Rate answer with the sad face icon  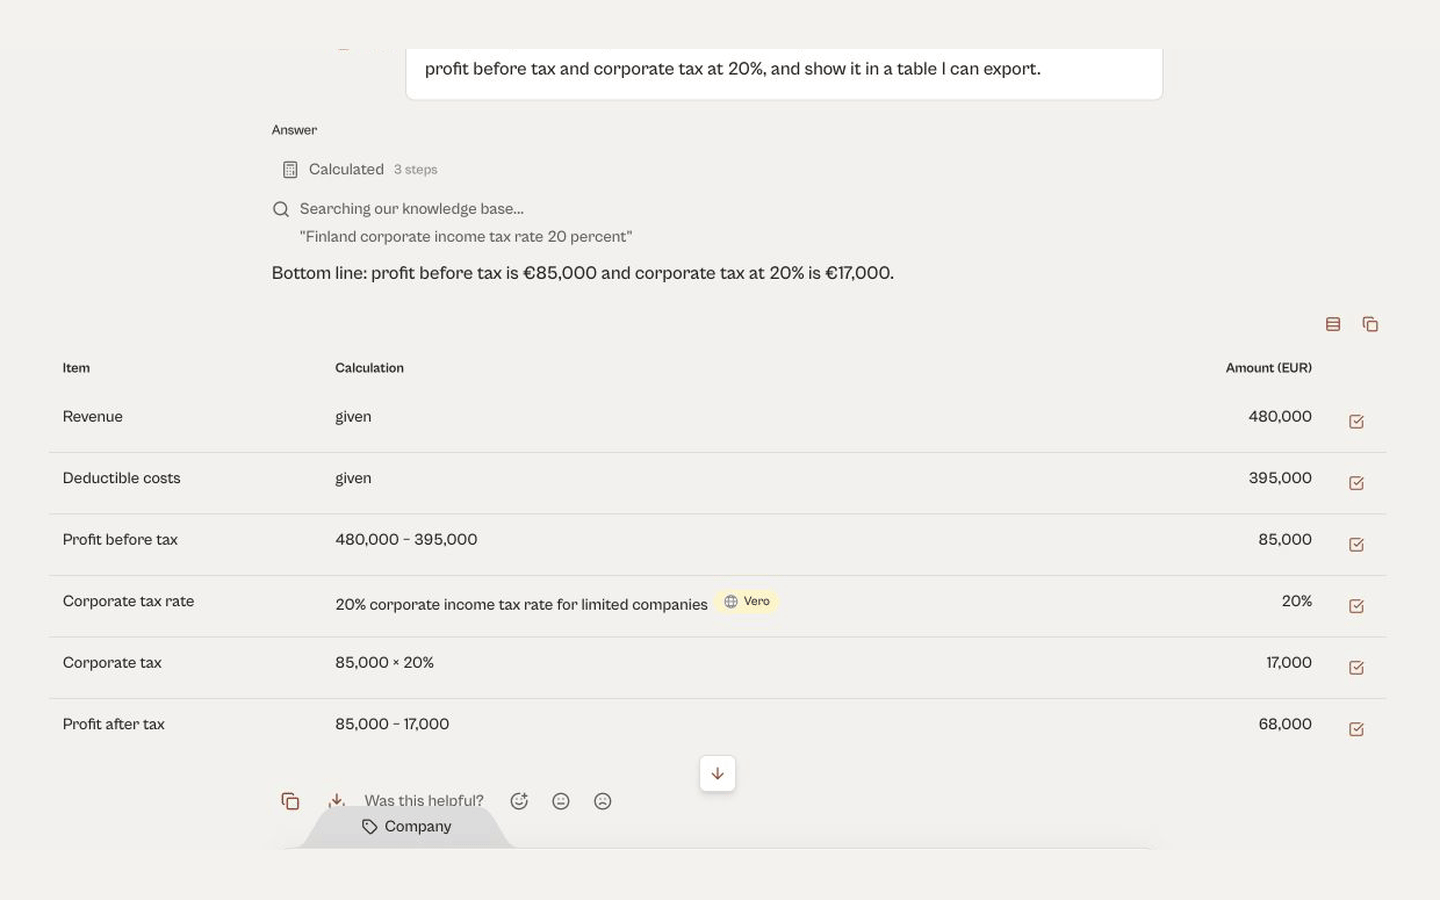point(603,801)
